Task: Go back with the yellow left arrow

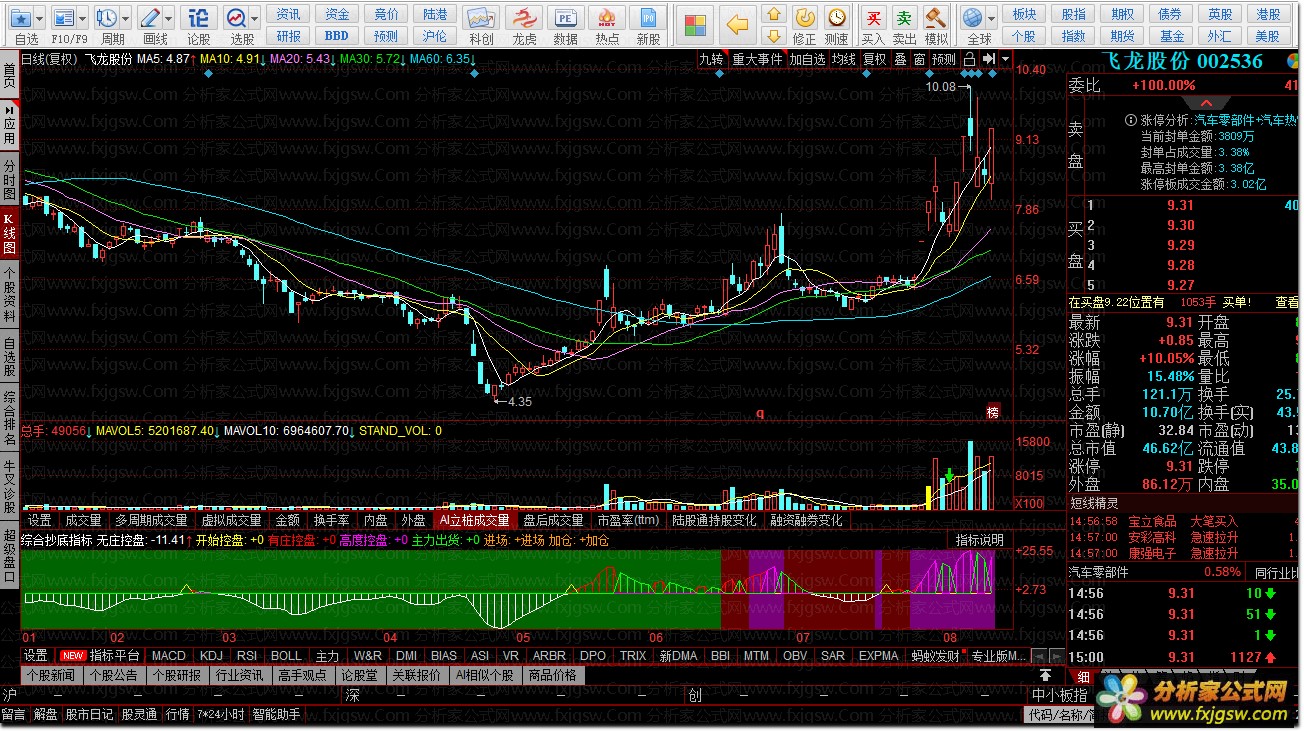Action: pyautogui.click(x=737, y=24)
